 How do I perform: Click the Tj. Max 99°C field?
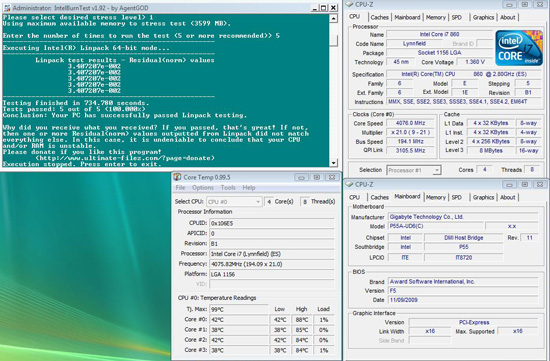[239, 309]
